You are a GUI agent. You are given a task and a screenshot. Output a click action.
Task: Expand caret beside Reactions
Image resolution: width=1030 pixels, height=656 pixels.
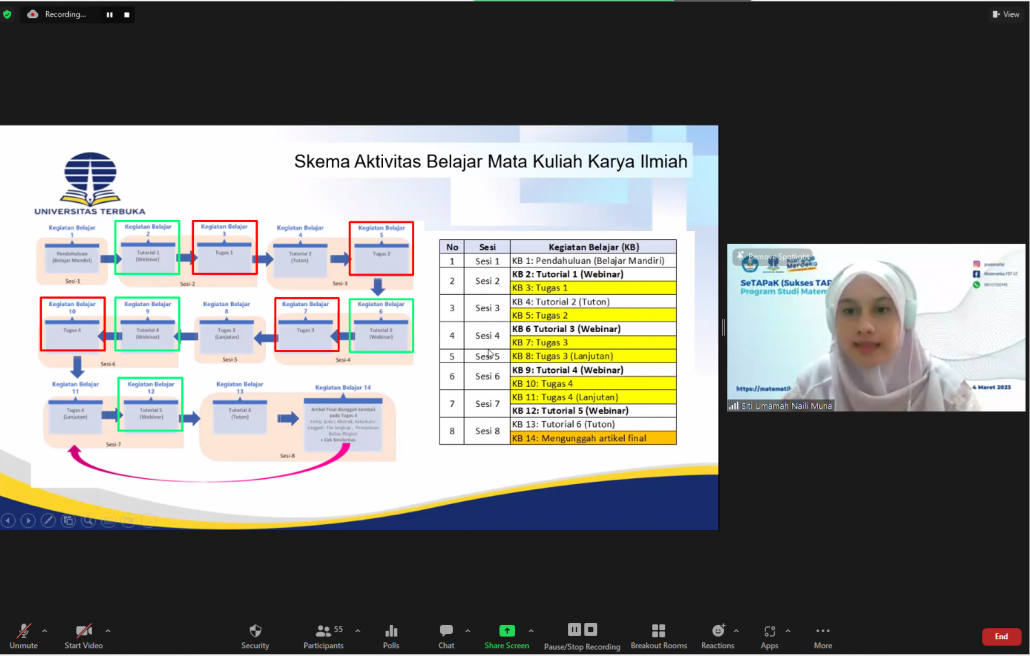click(736, 631)
